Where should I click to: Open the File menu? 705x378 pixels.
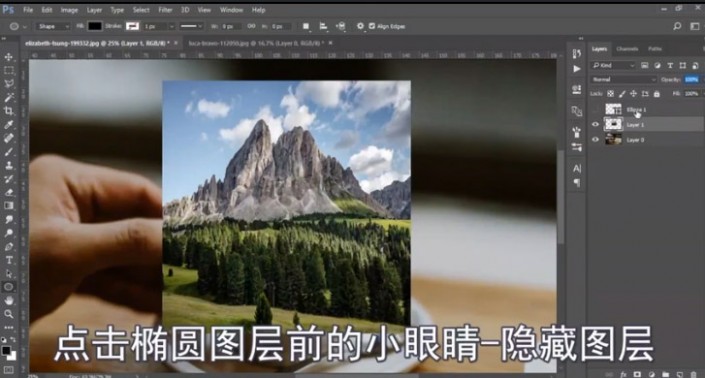tap(28, 9)
